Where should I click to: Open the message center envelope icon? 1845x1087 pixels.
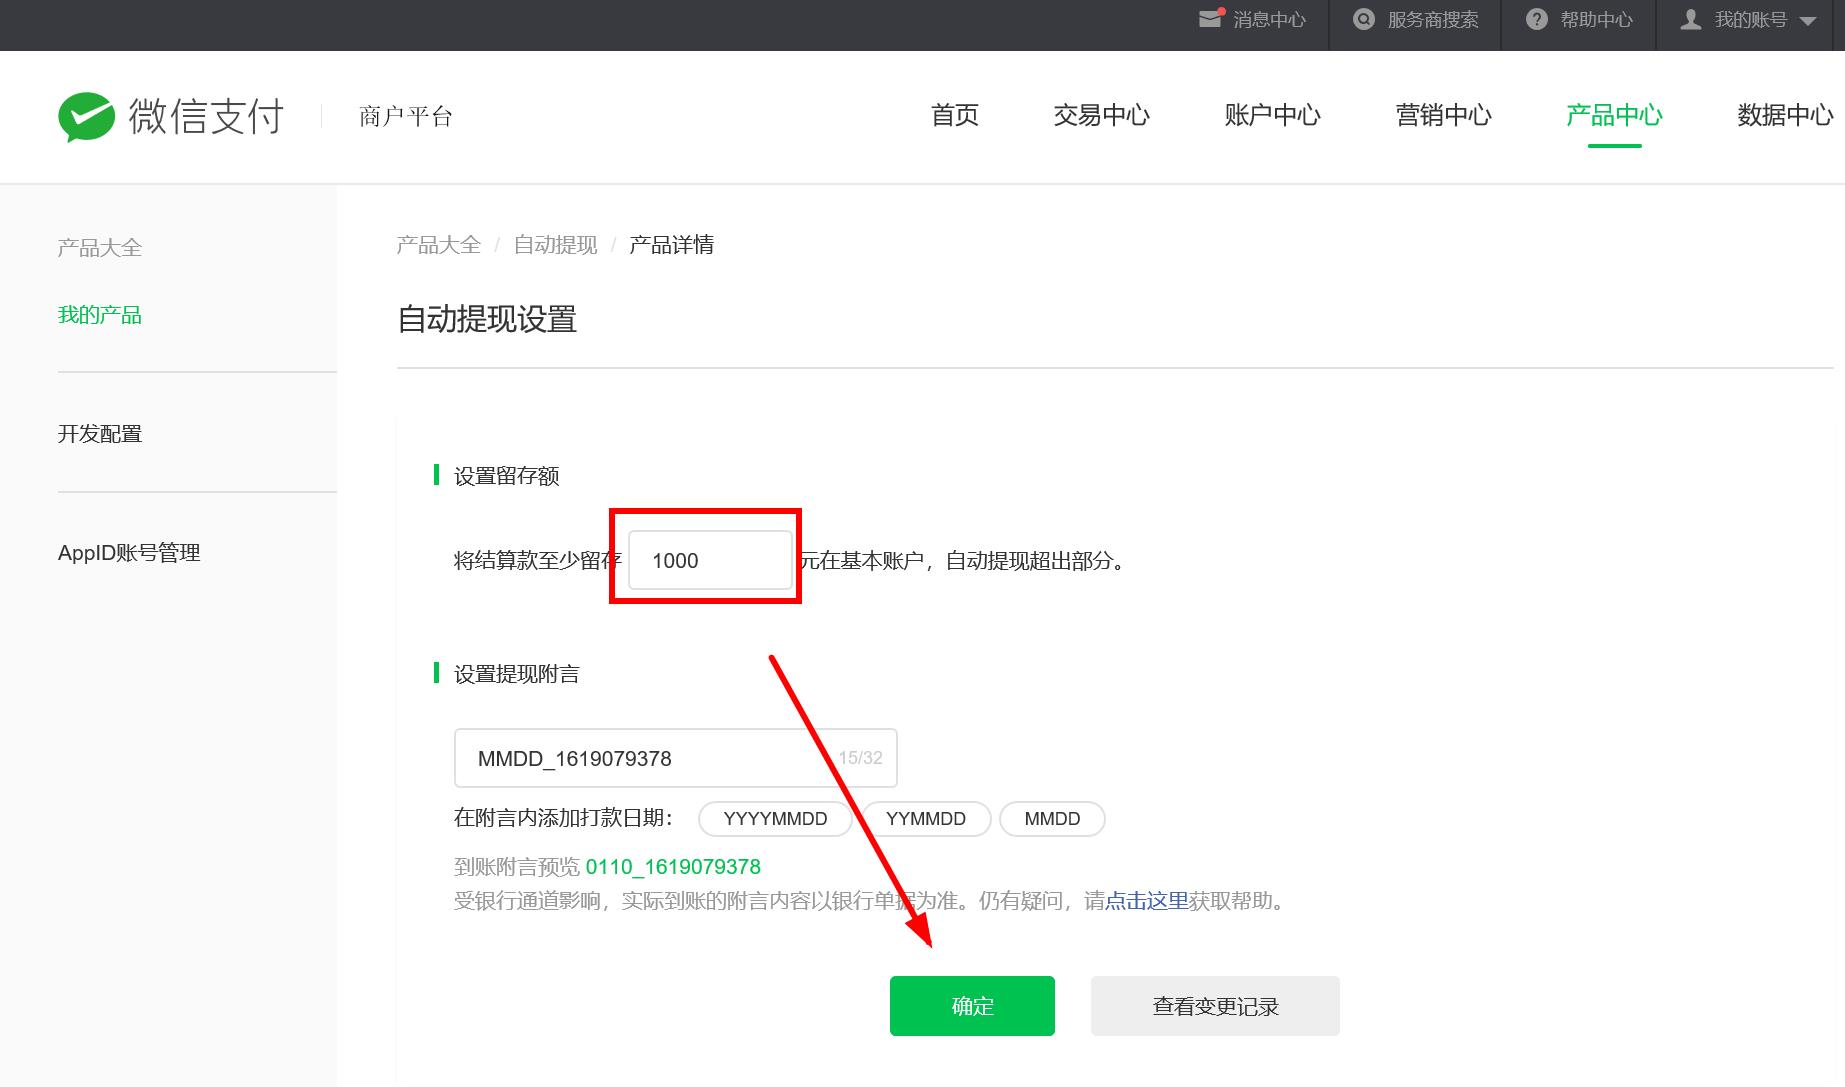click(1211, 18)
